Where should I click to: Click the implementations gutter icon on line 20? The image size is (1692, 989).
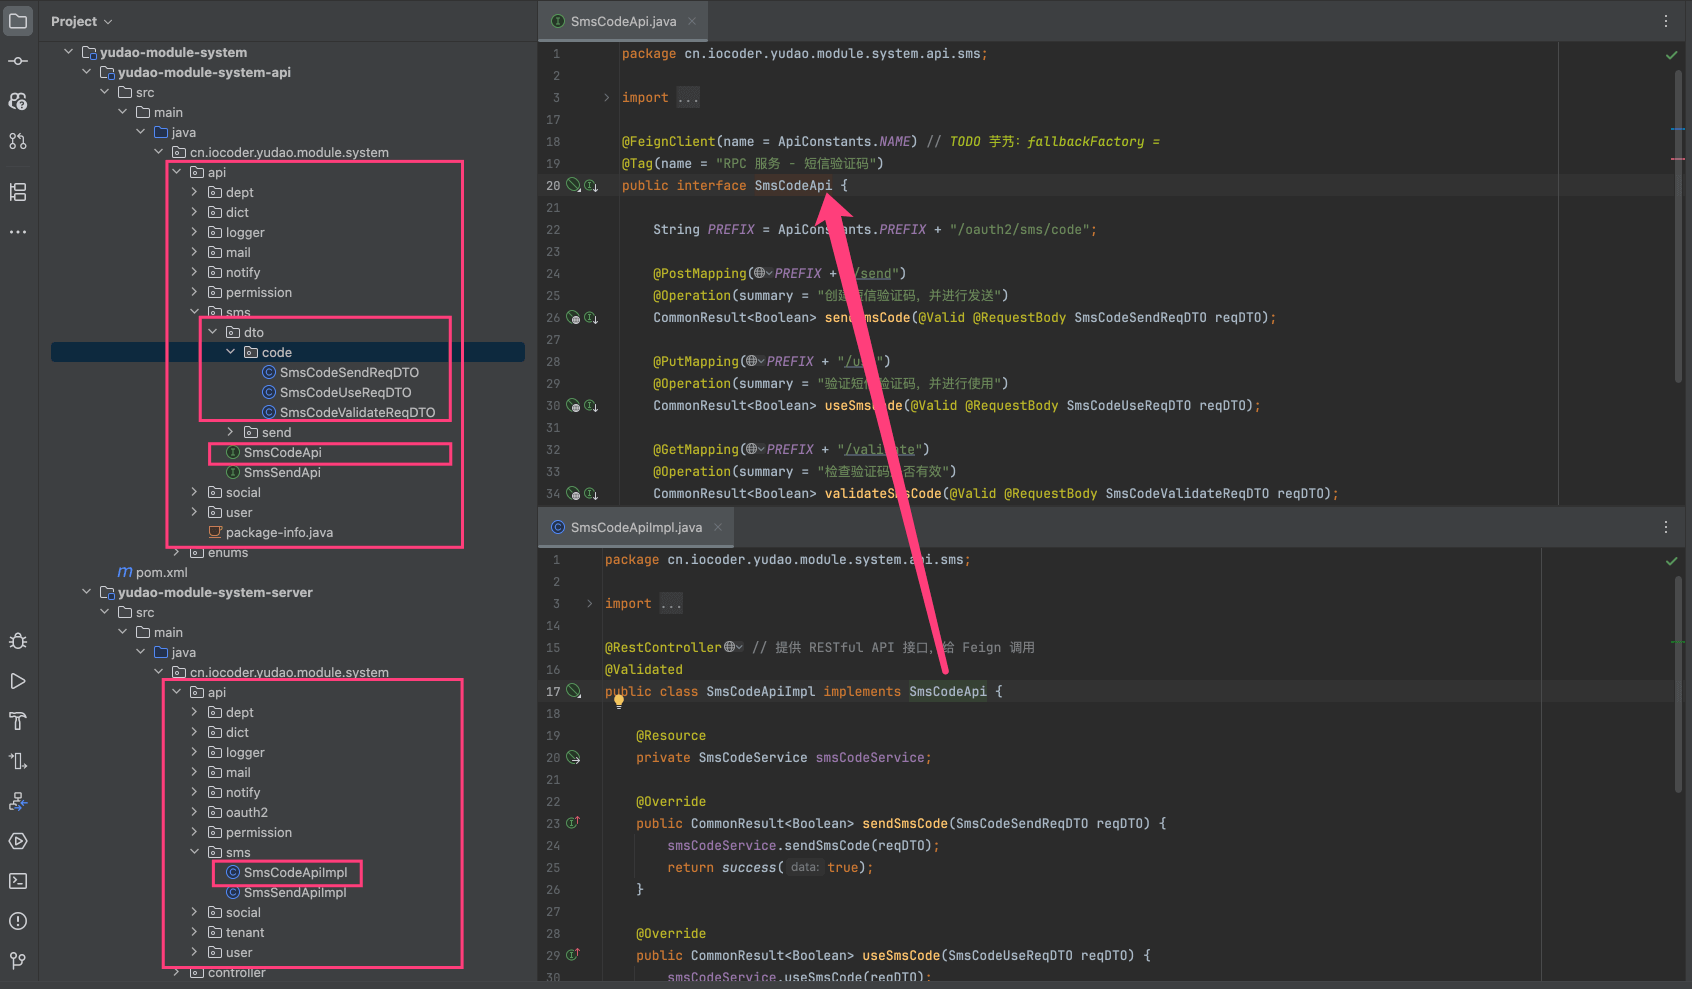[591, 185]
